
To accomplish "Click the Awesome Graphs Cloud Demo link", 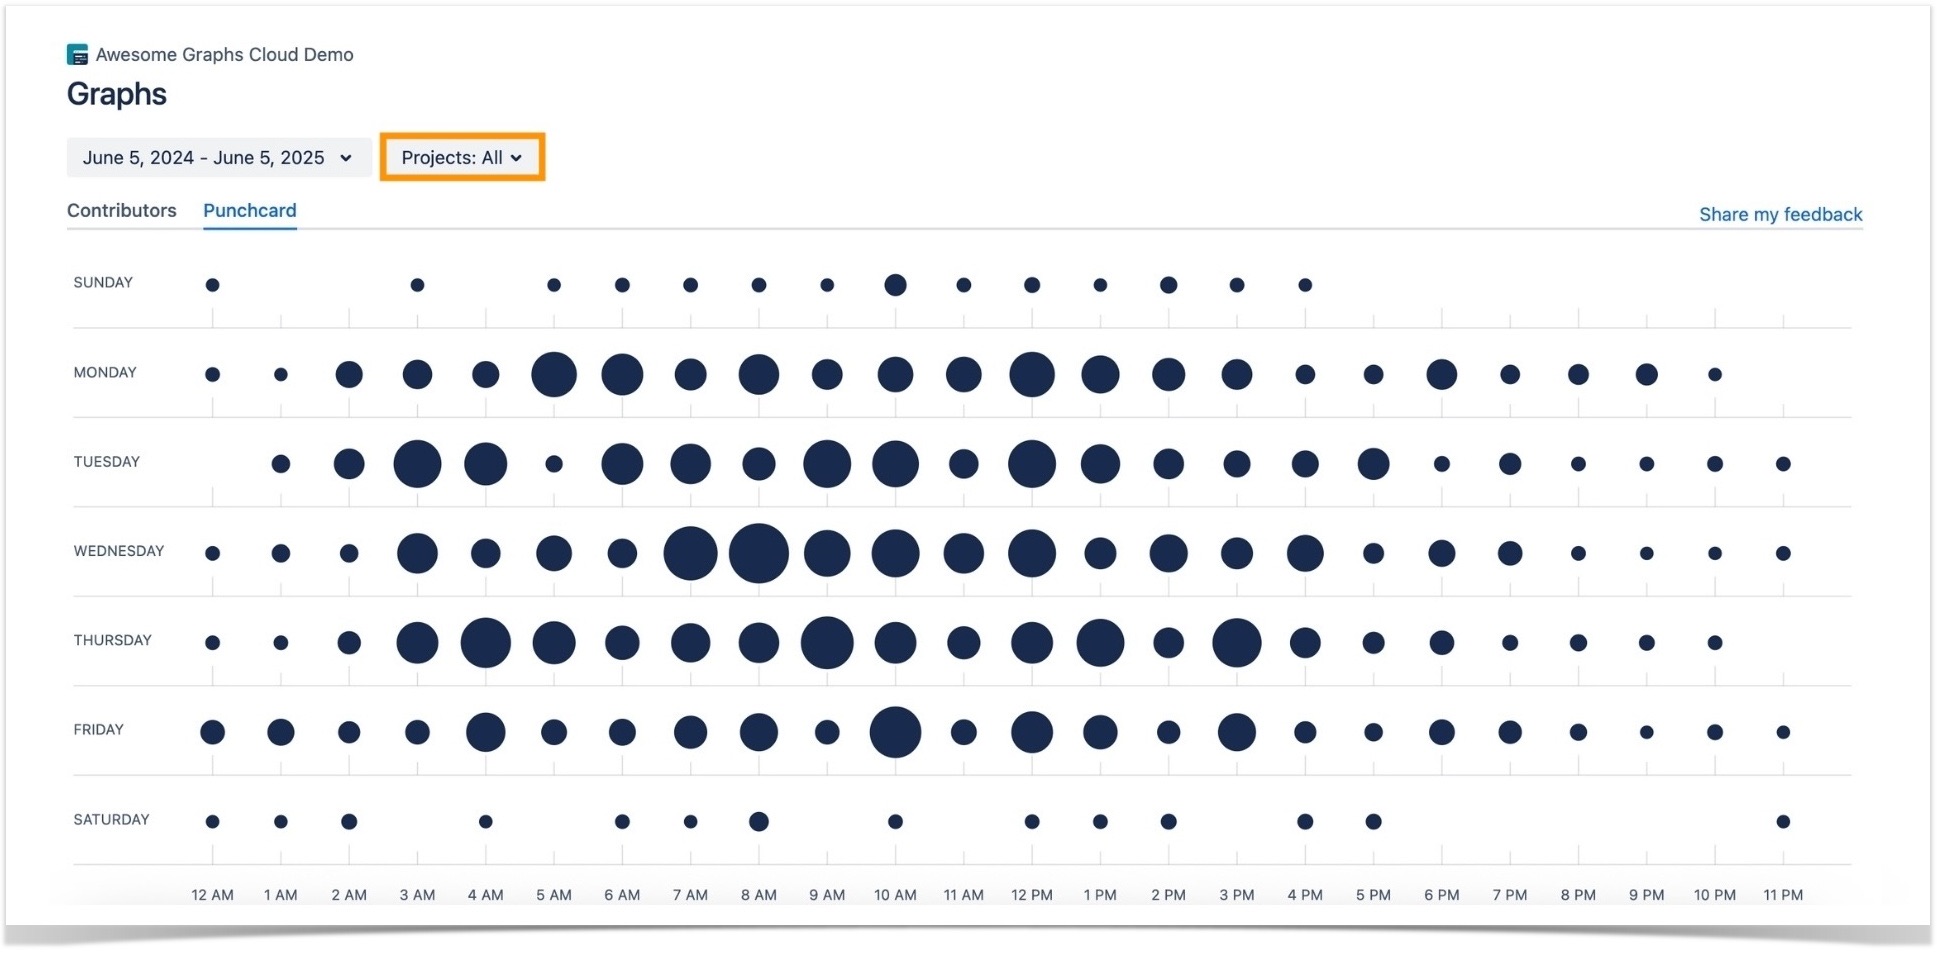I will click(x=224, y=55).
